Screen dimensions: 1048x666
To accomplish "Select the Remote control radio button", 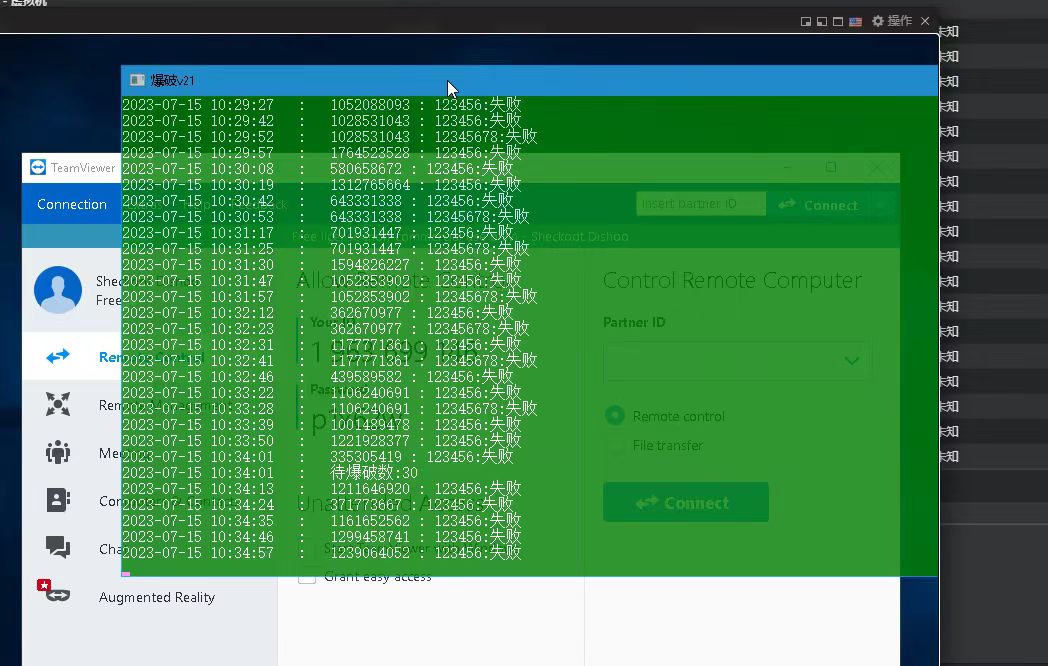I will pos(614,416).
